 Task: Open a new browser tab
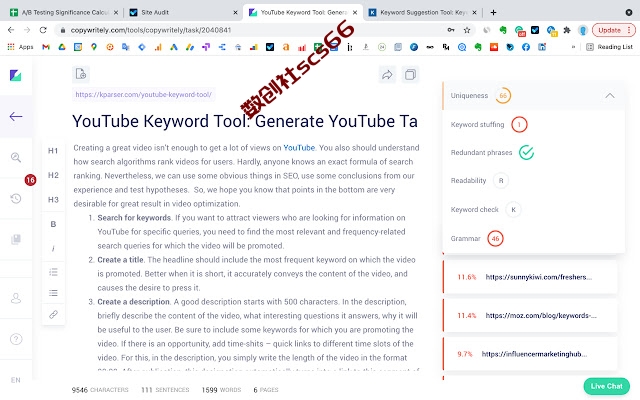(x=493, y=13)
